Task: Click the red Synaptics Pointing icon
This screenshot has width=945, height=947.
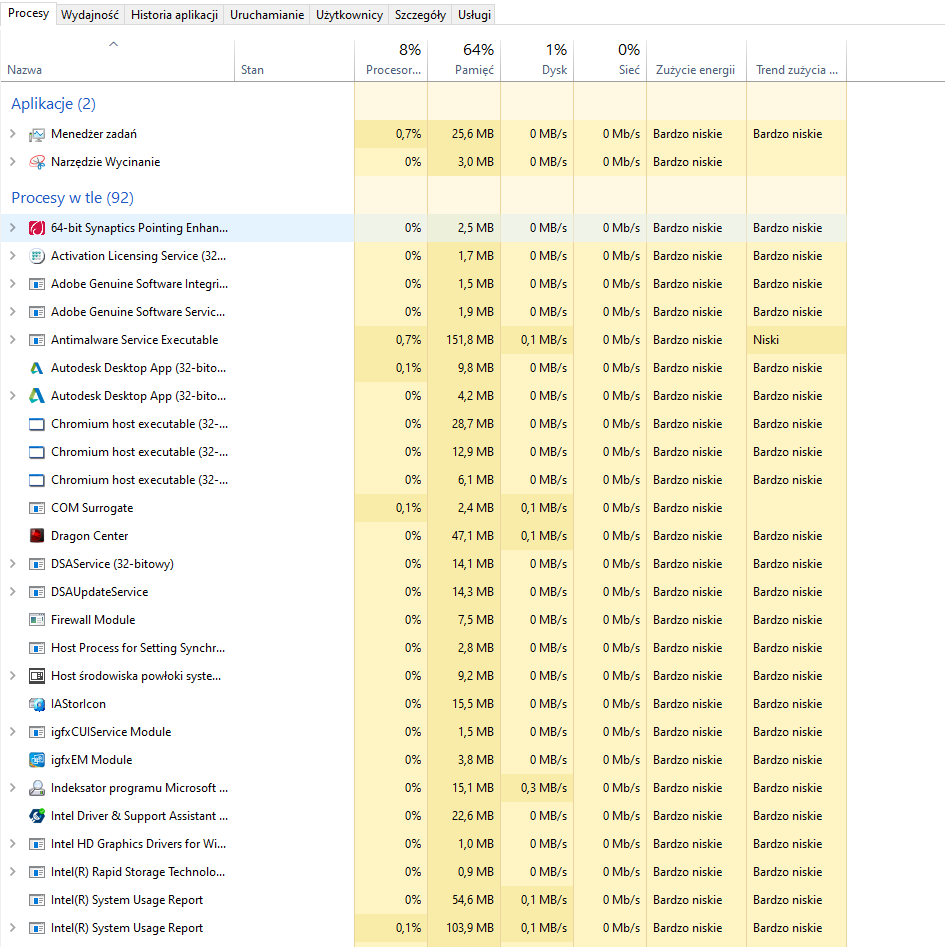Action: click(37, 228)
